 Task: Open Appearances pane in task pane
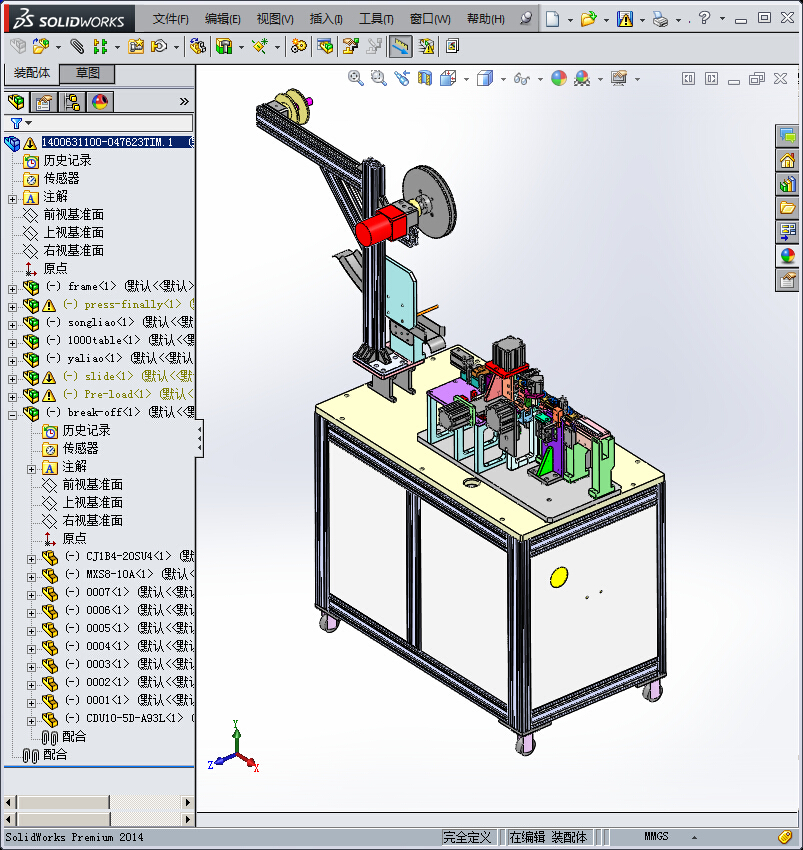tap(787, 256)
